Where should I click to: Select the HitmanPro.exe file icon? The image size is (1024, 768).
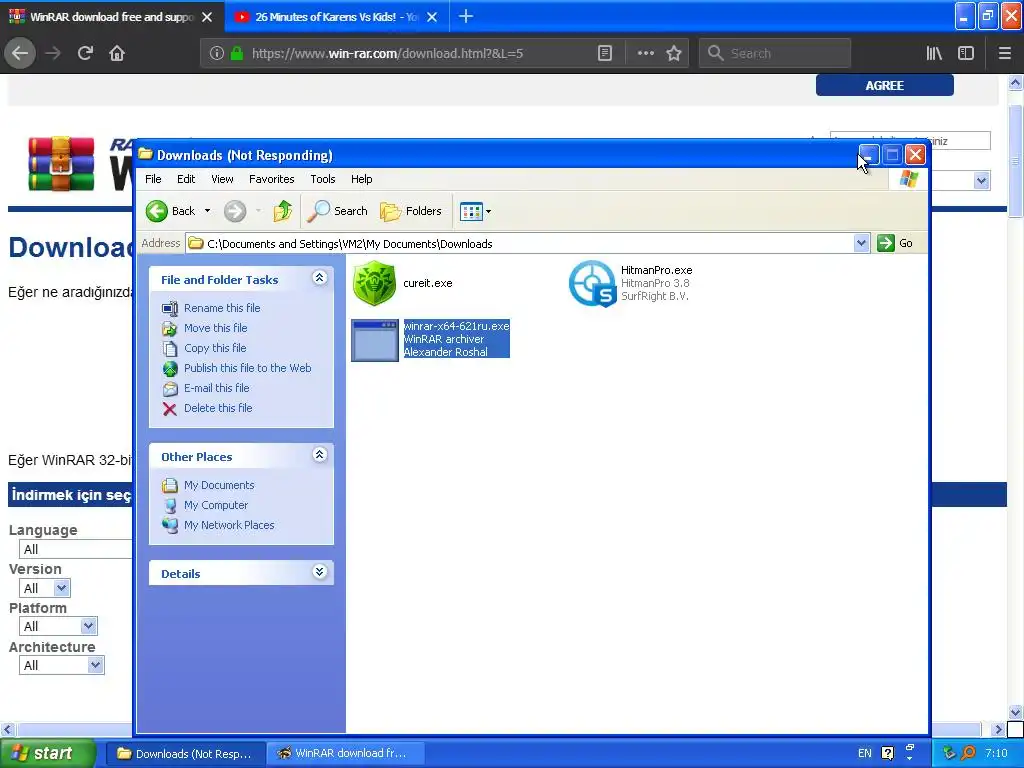coord(592,283)
